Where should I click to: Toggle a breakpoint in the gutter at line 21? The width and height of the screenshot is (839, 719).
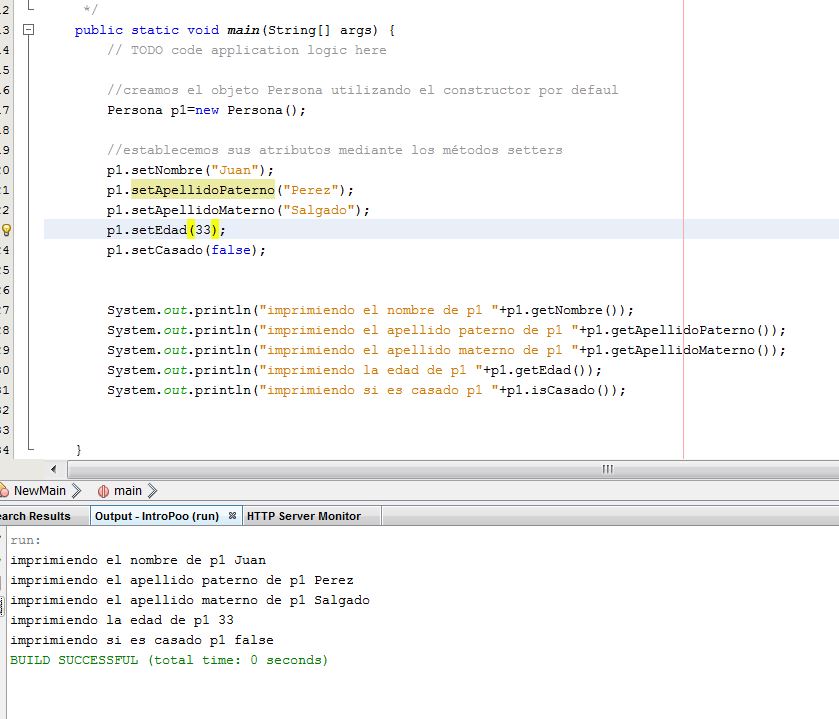tap(7, 190)
